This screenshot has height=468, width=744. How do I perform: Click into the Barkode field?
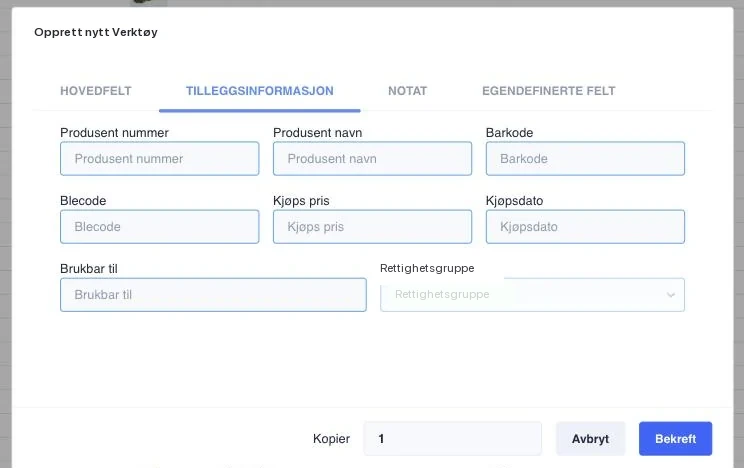pos(585,159)
